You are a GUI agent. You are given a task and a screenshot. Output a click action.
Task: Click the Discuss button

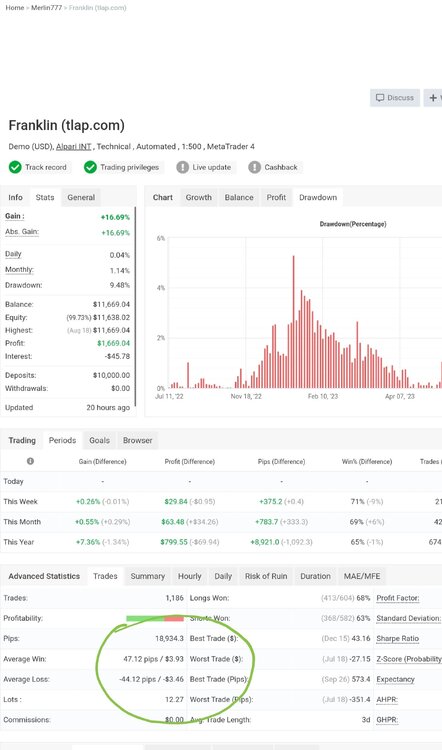click(x=395, y=98)
